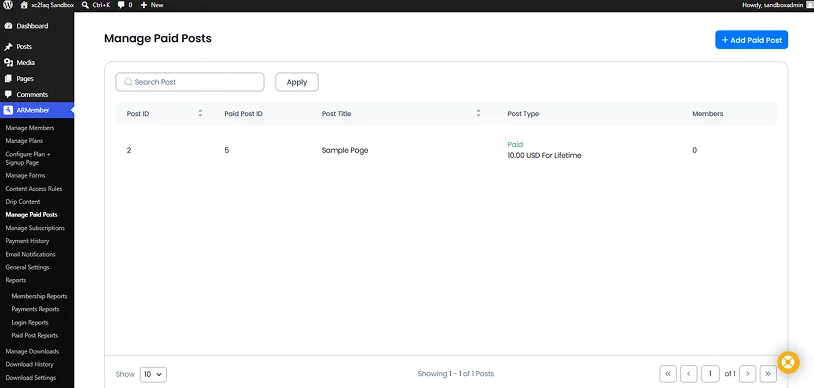Screen dimensions: 814x388
Task: Open the orange lifebuoy help icon
Action: click(x=788, y=363)
